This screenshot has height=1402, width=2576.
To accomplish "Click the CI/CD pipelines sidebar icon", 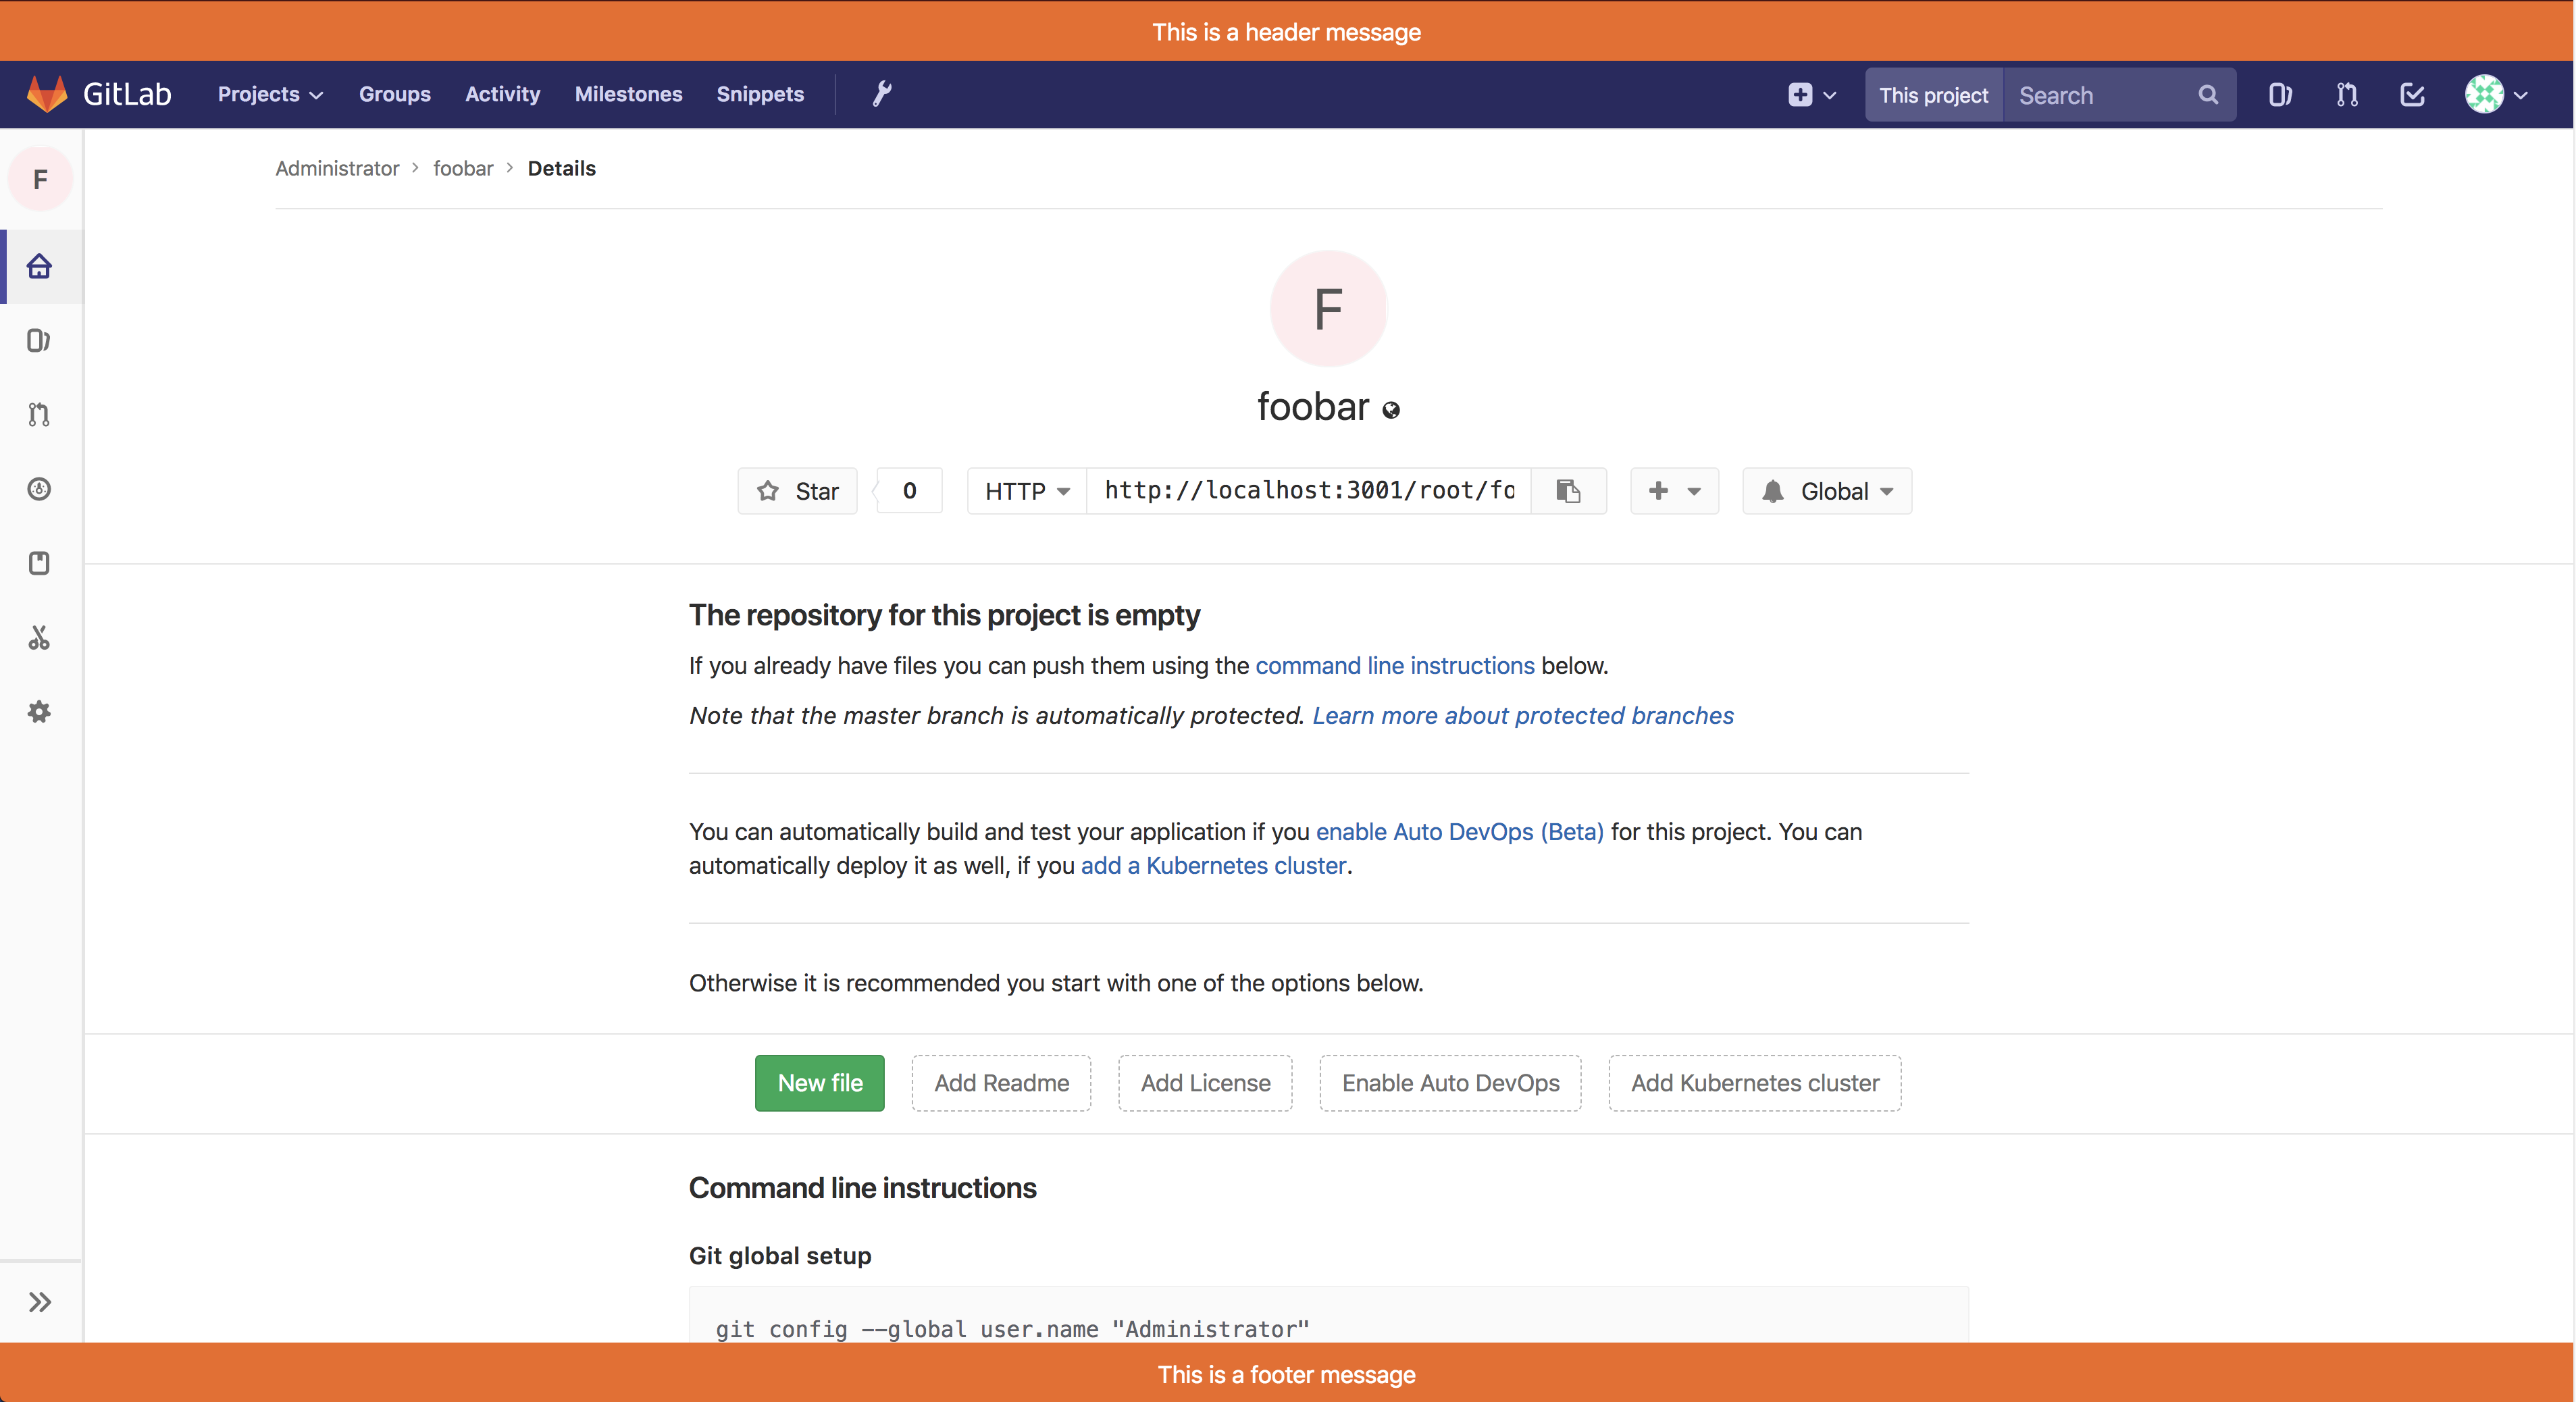I will point(41,489).
